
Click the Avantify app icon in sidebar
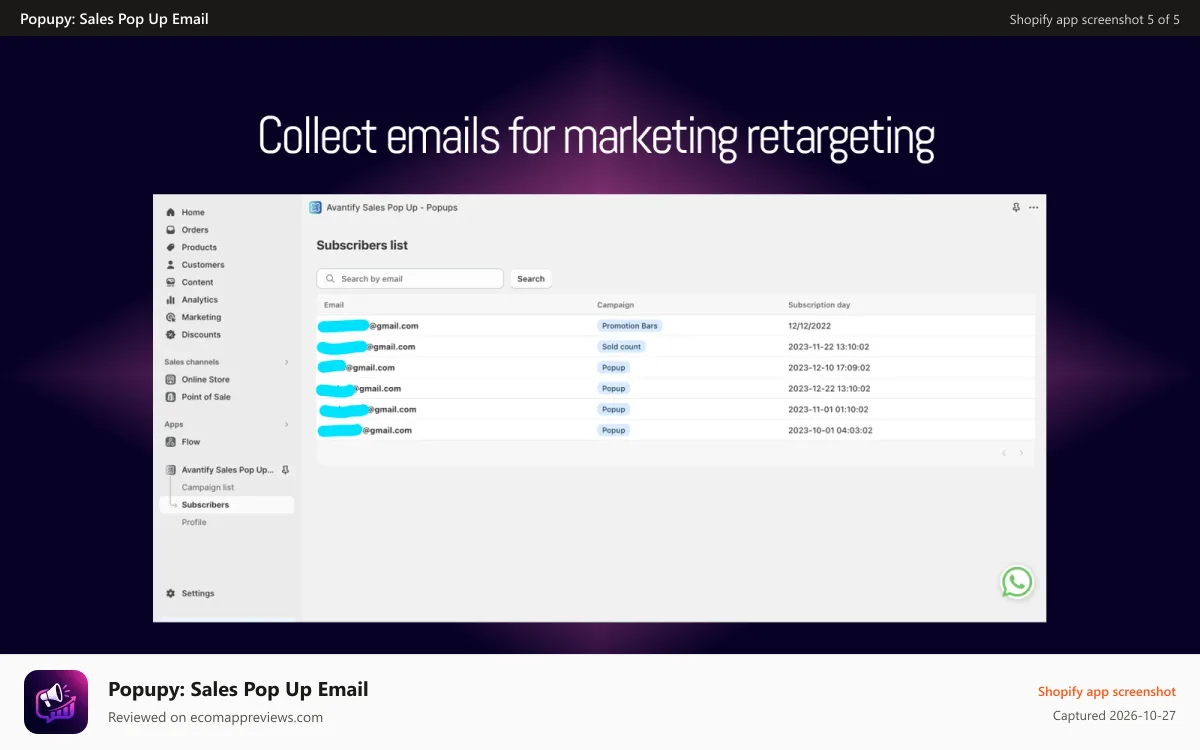tap(171, 470)
